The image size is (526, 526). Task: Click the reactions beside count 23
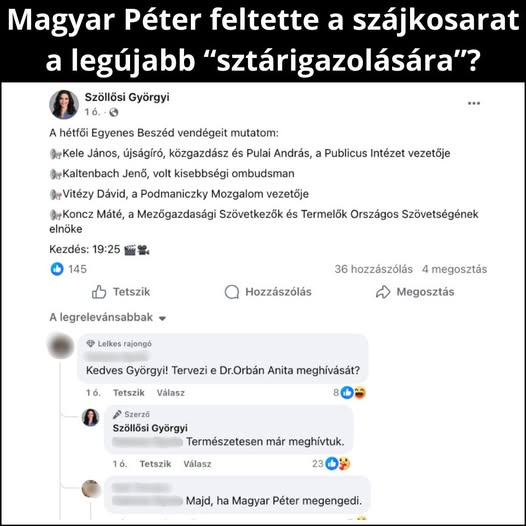click(x=338, y=464)
